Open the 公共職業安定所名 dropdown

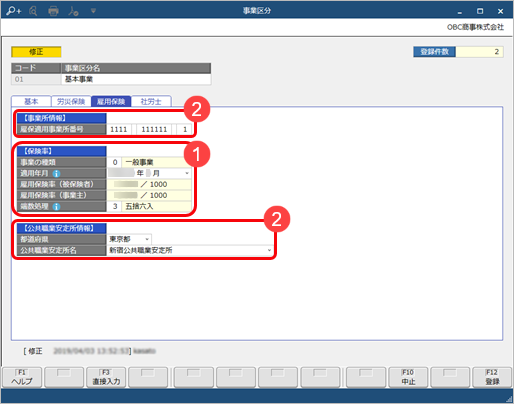[269, 250]
